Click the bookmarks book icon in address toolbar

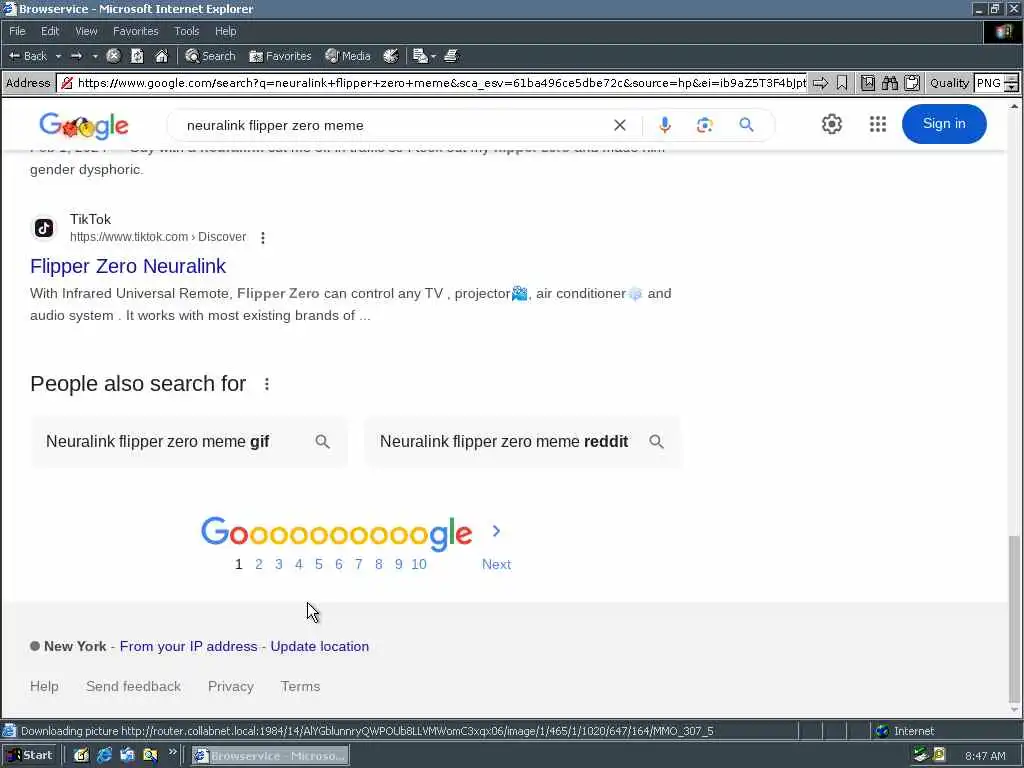pos(868,83)
